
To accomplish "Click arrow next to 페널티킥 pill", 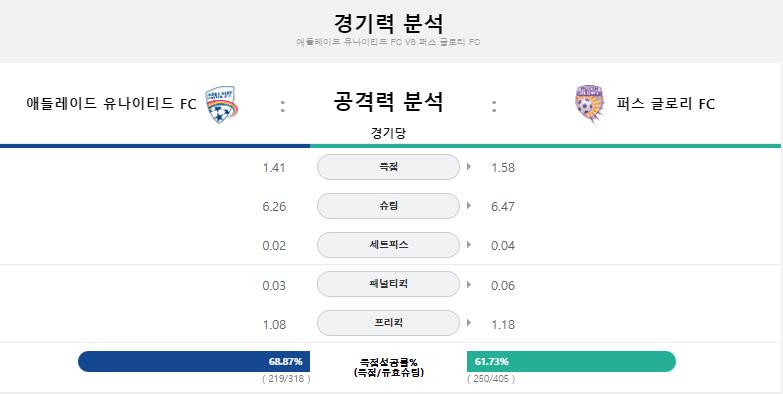I will tap(469, 284).
